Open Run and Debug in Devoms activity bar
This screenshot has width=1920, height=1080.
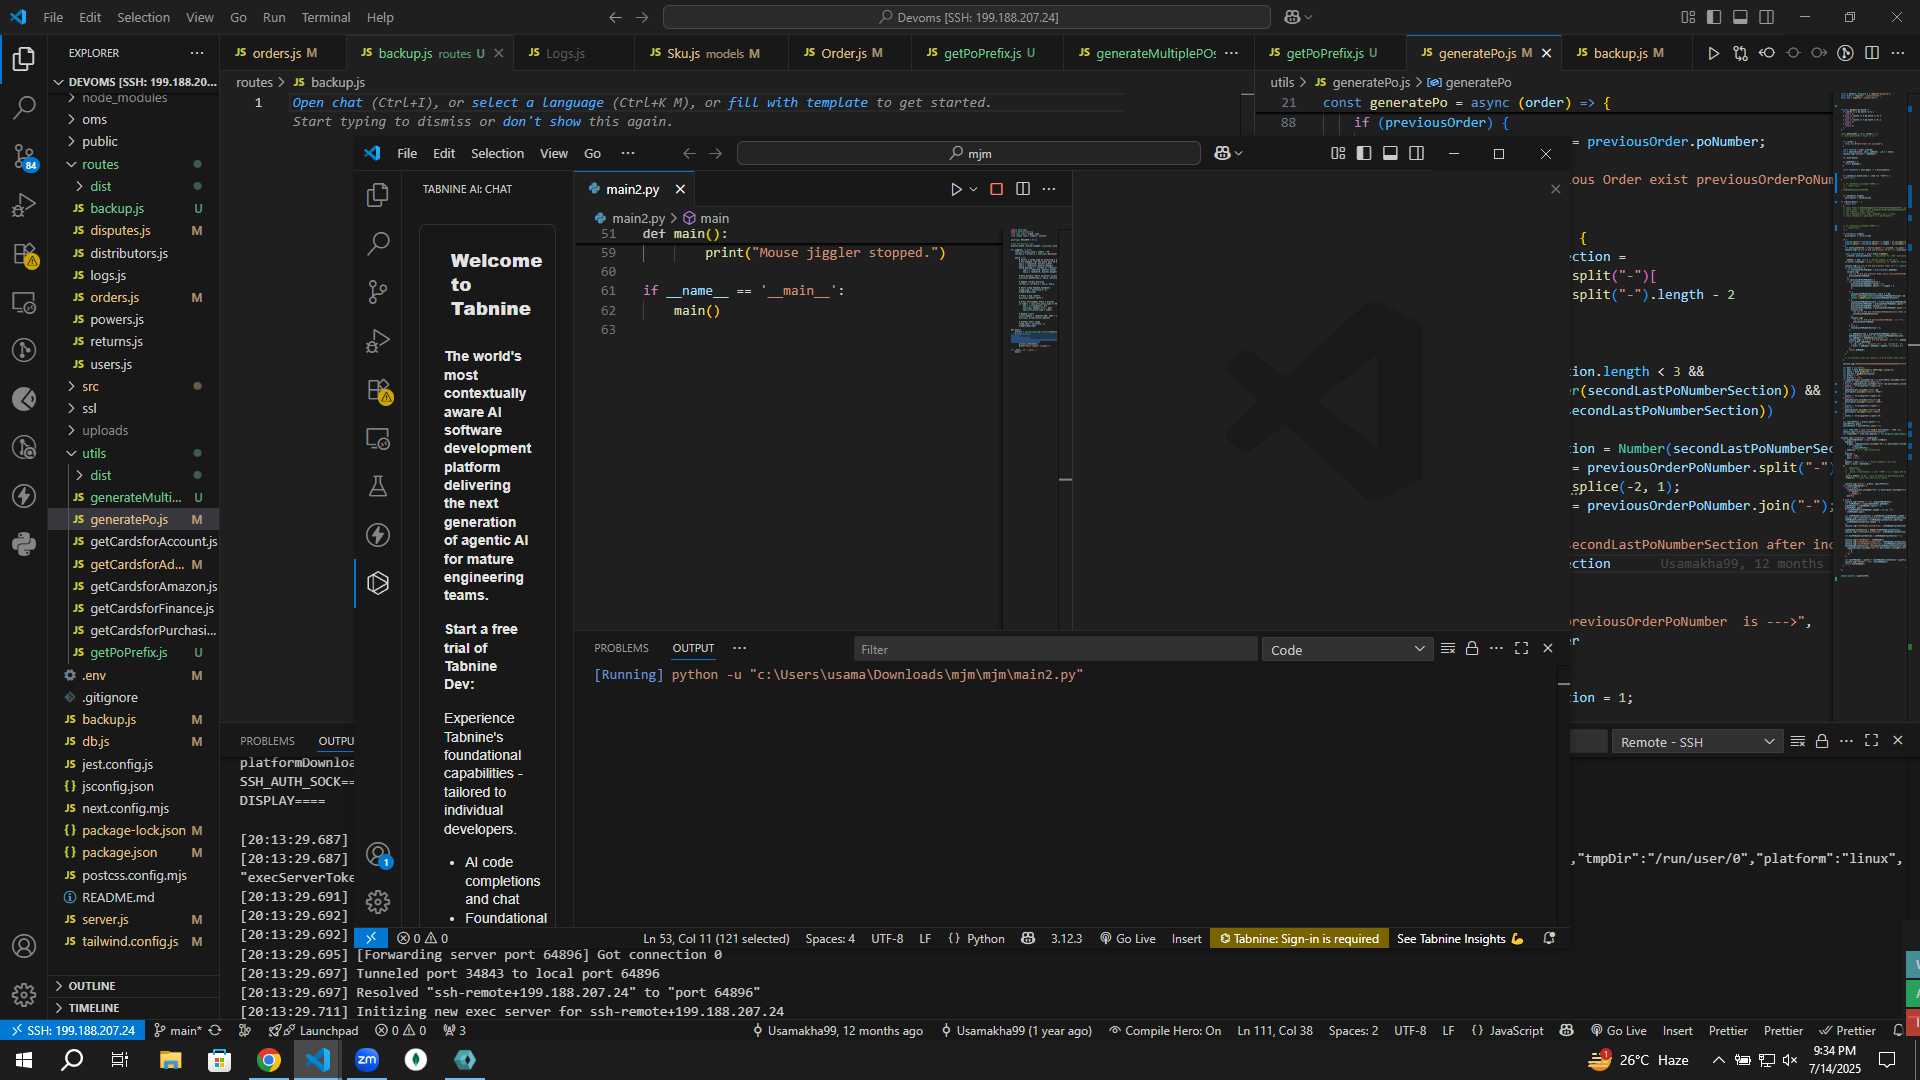click(24, 205)
